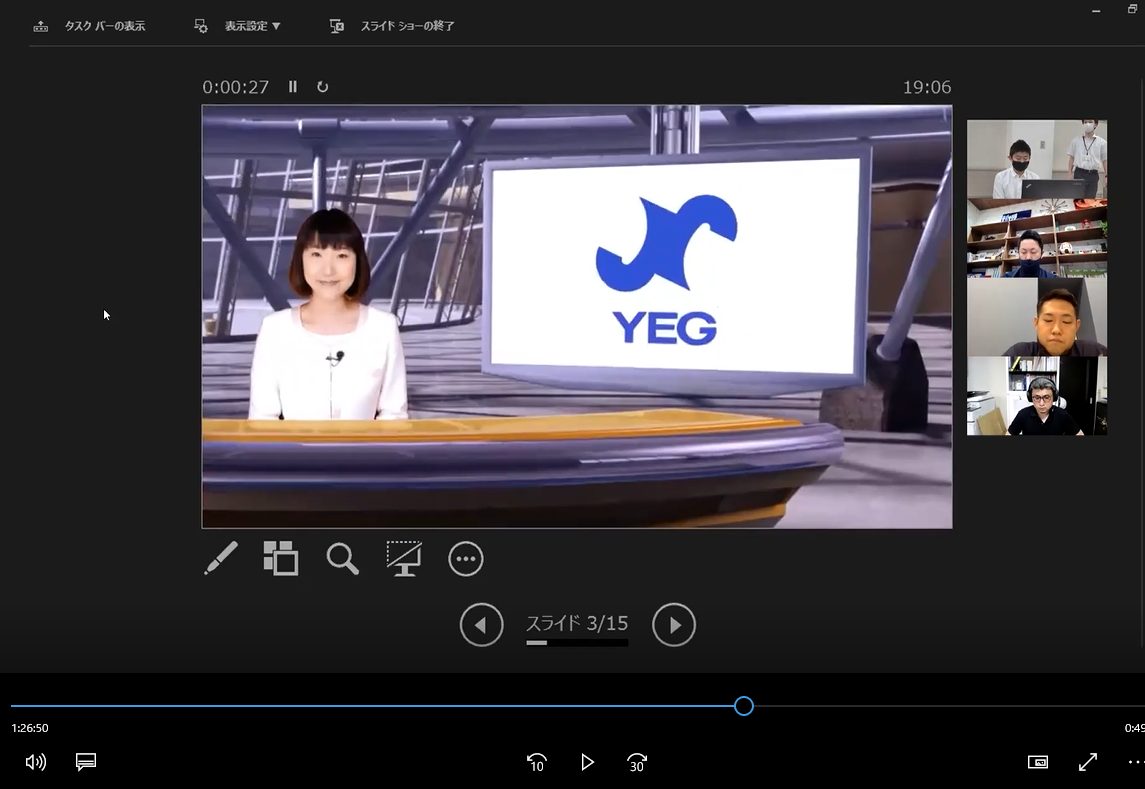Click the clock time 19:06

pos(927,87)
